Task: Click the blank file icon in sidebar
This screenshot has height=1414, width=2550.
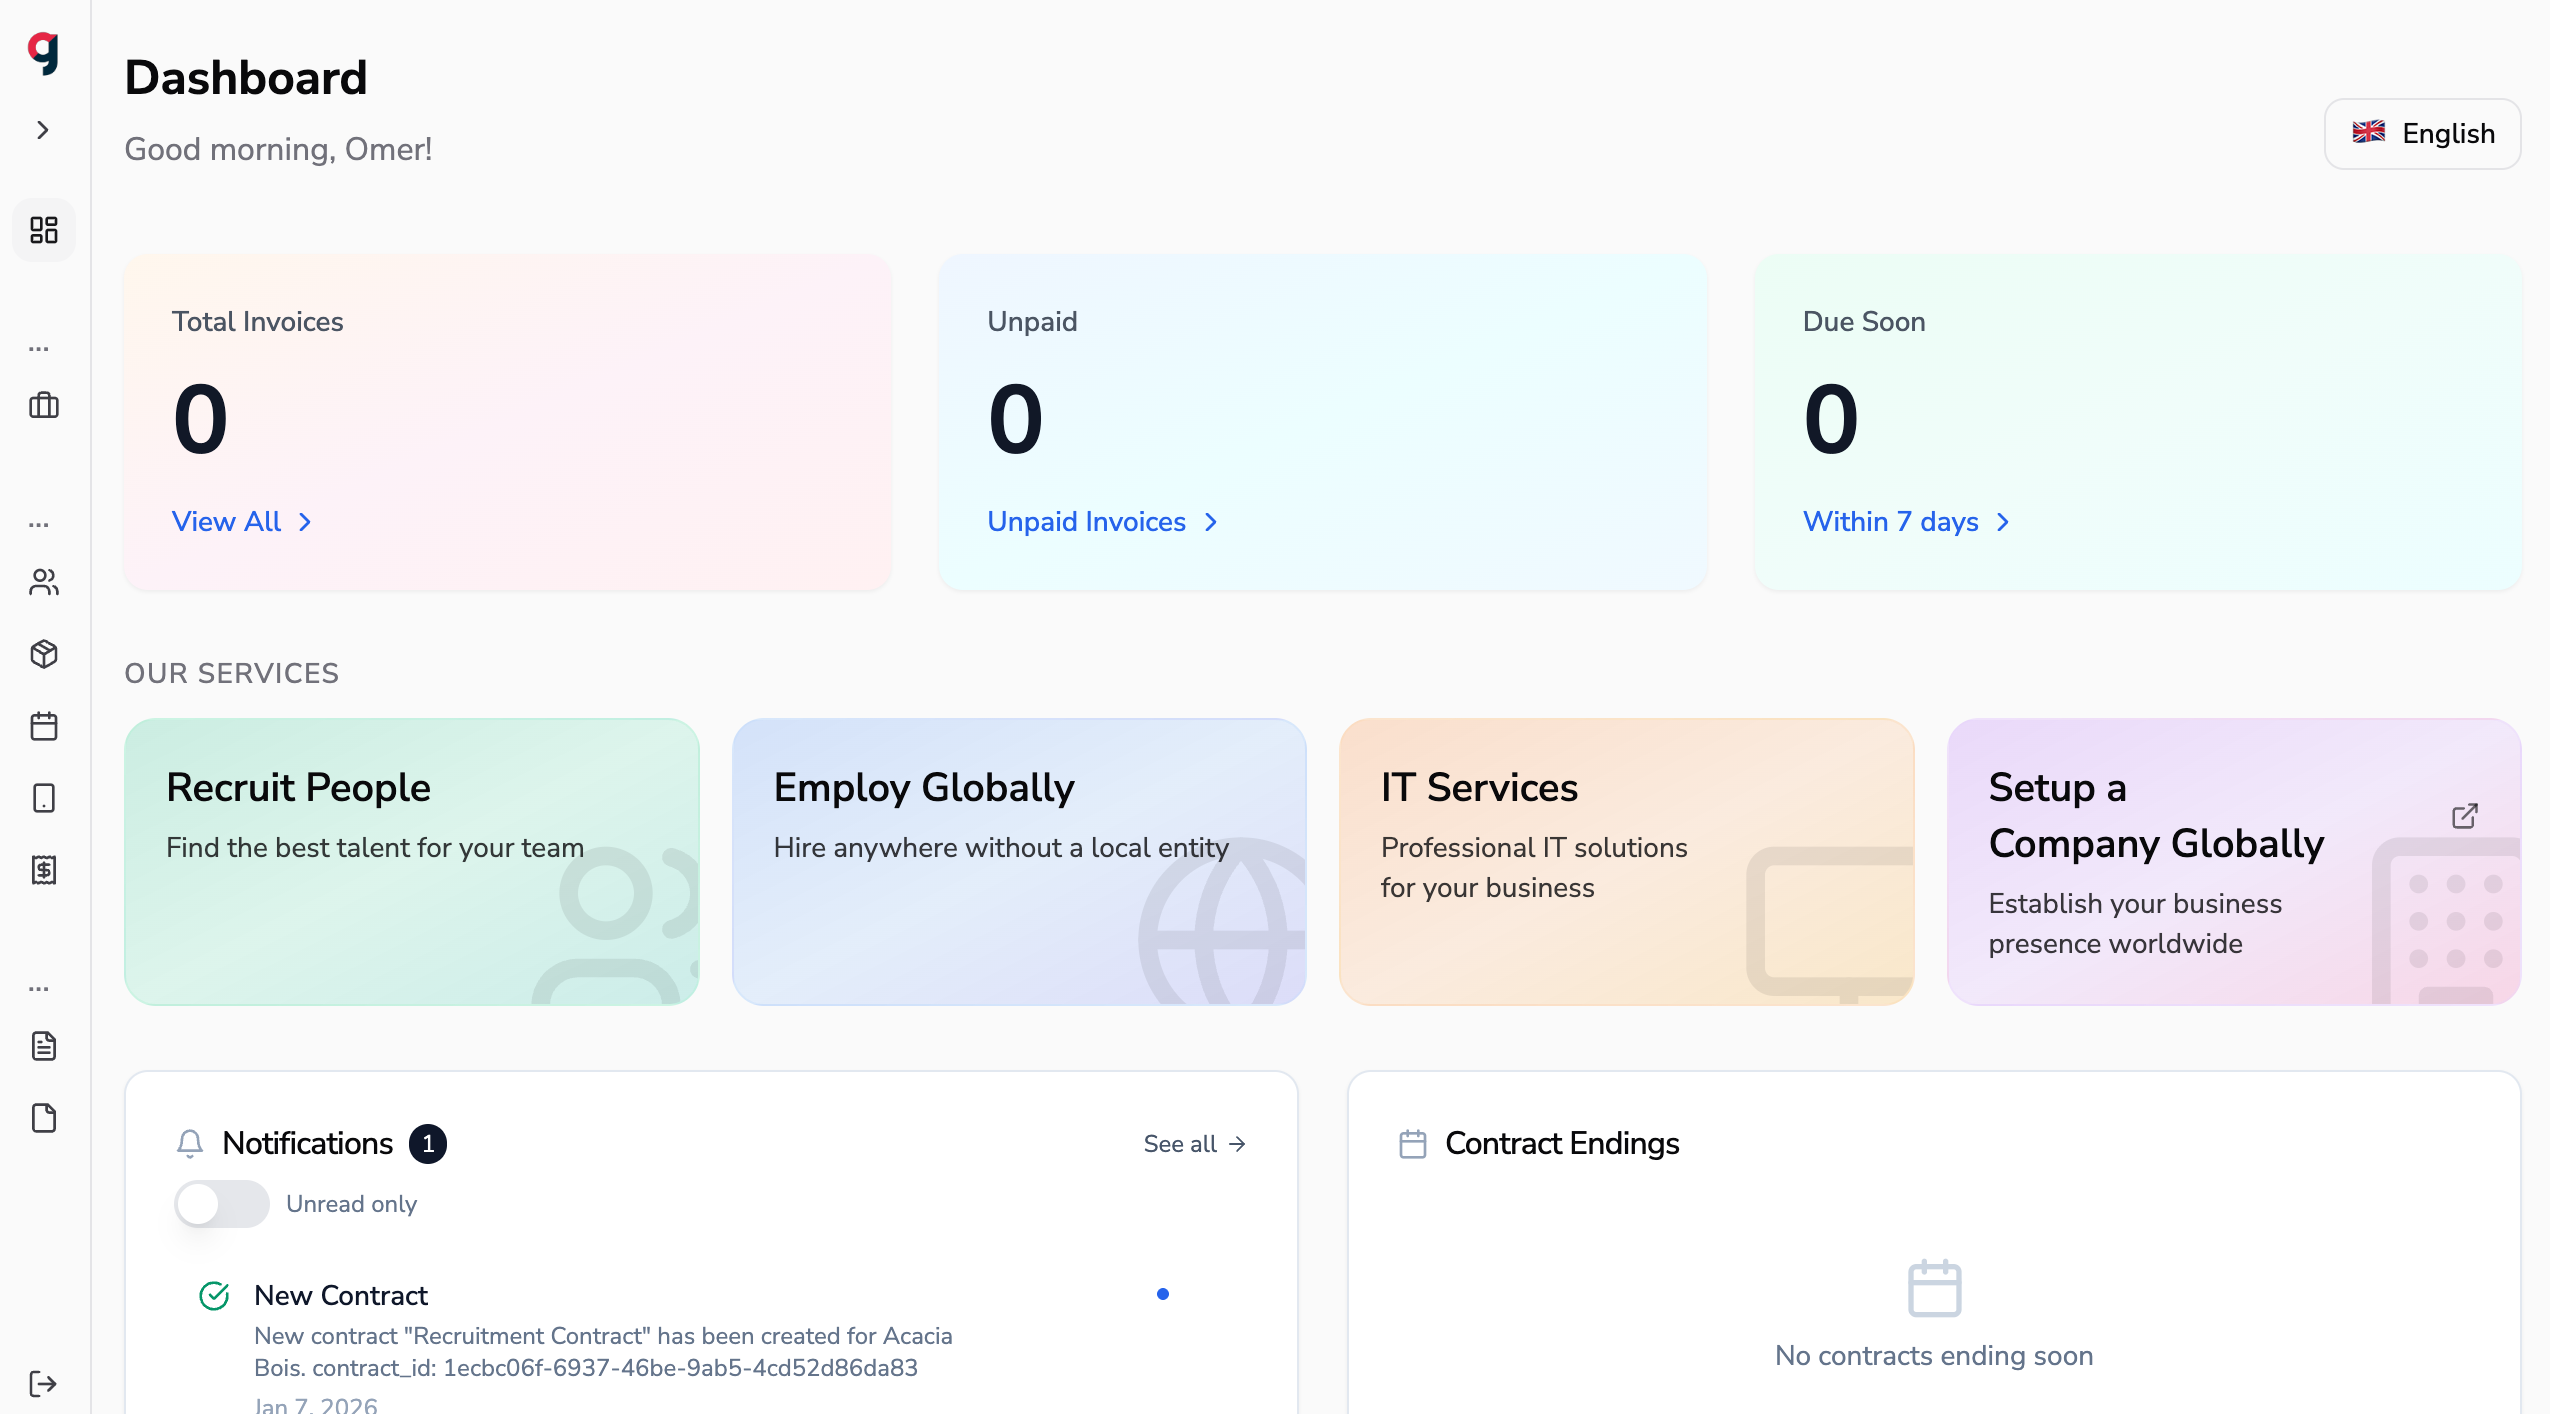Action: 44,1118
